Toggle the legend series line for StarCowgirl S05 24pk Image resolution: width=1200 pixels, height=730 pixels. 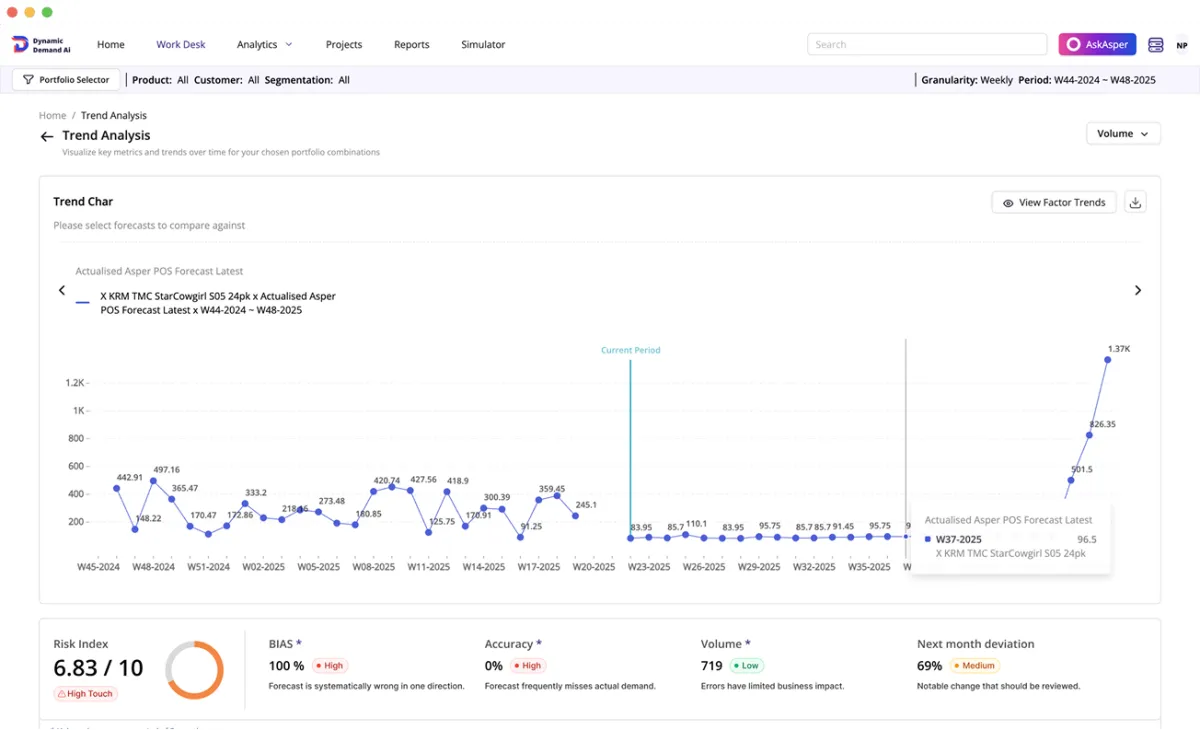tap(82, 303)
